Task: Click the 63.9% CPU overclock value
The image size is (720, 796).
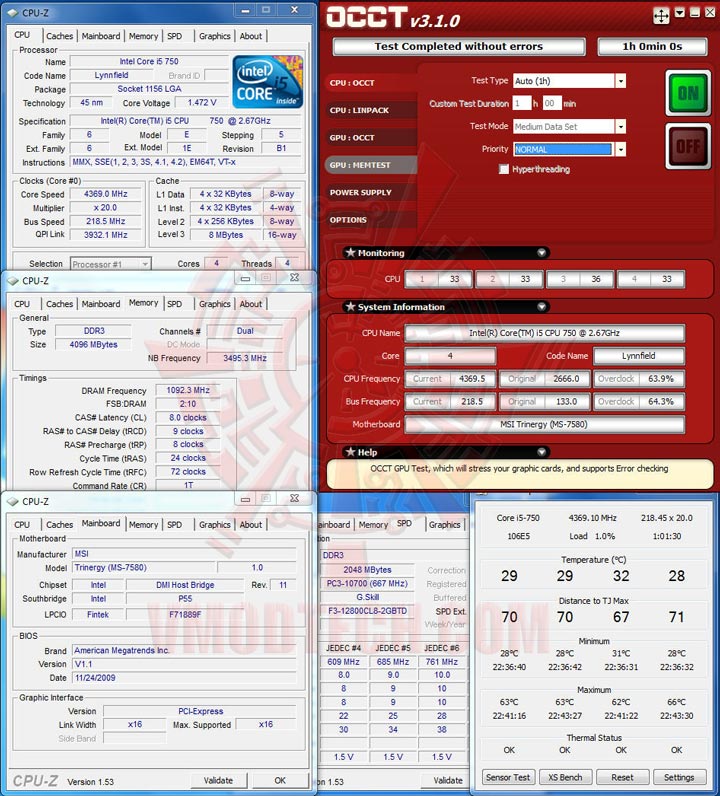Action: point(661,379)
